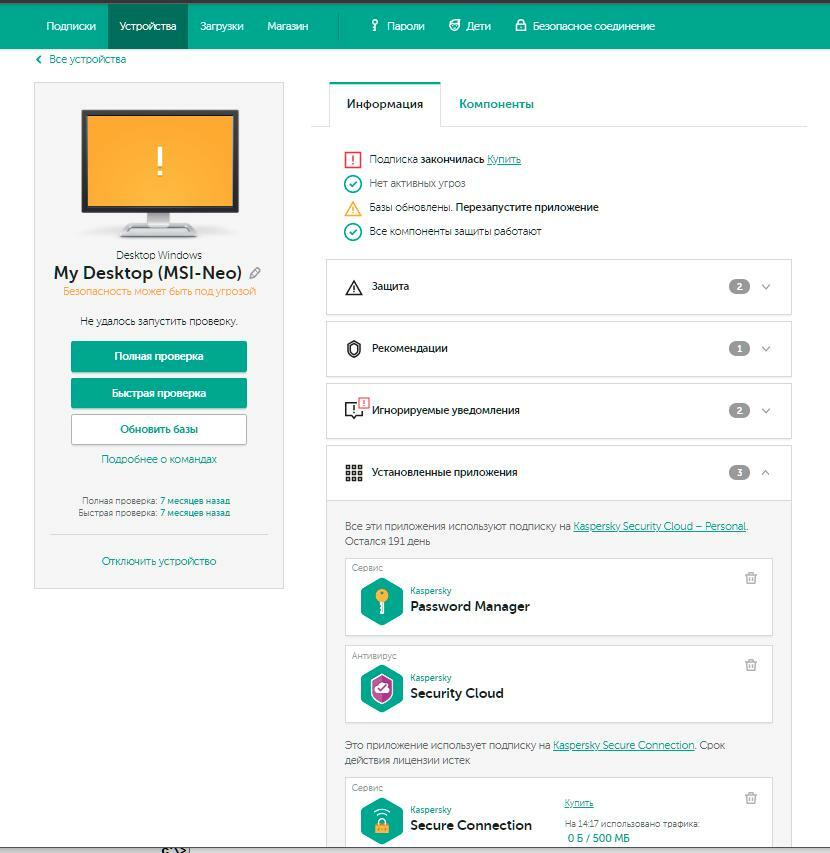Click the count badge 1 in Рекомендации row
The image size is (830, 853).
pos(739,349)
